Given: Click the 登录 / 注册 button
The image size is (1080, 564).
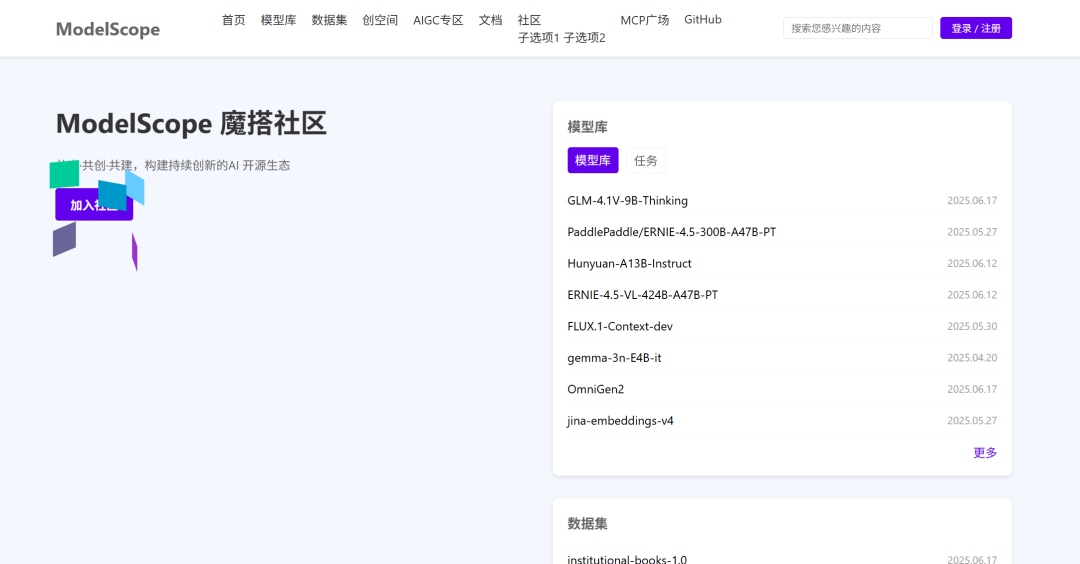Looking at the screenshot, I should point(976,28).
